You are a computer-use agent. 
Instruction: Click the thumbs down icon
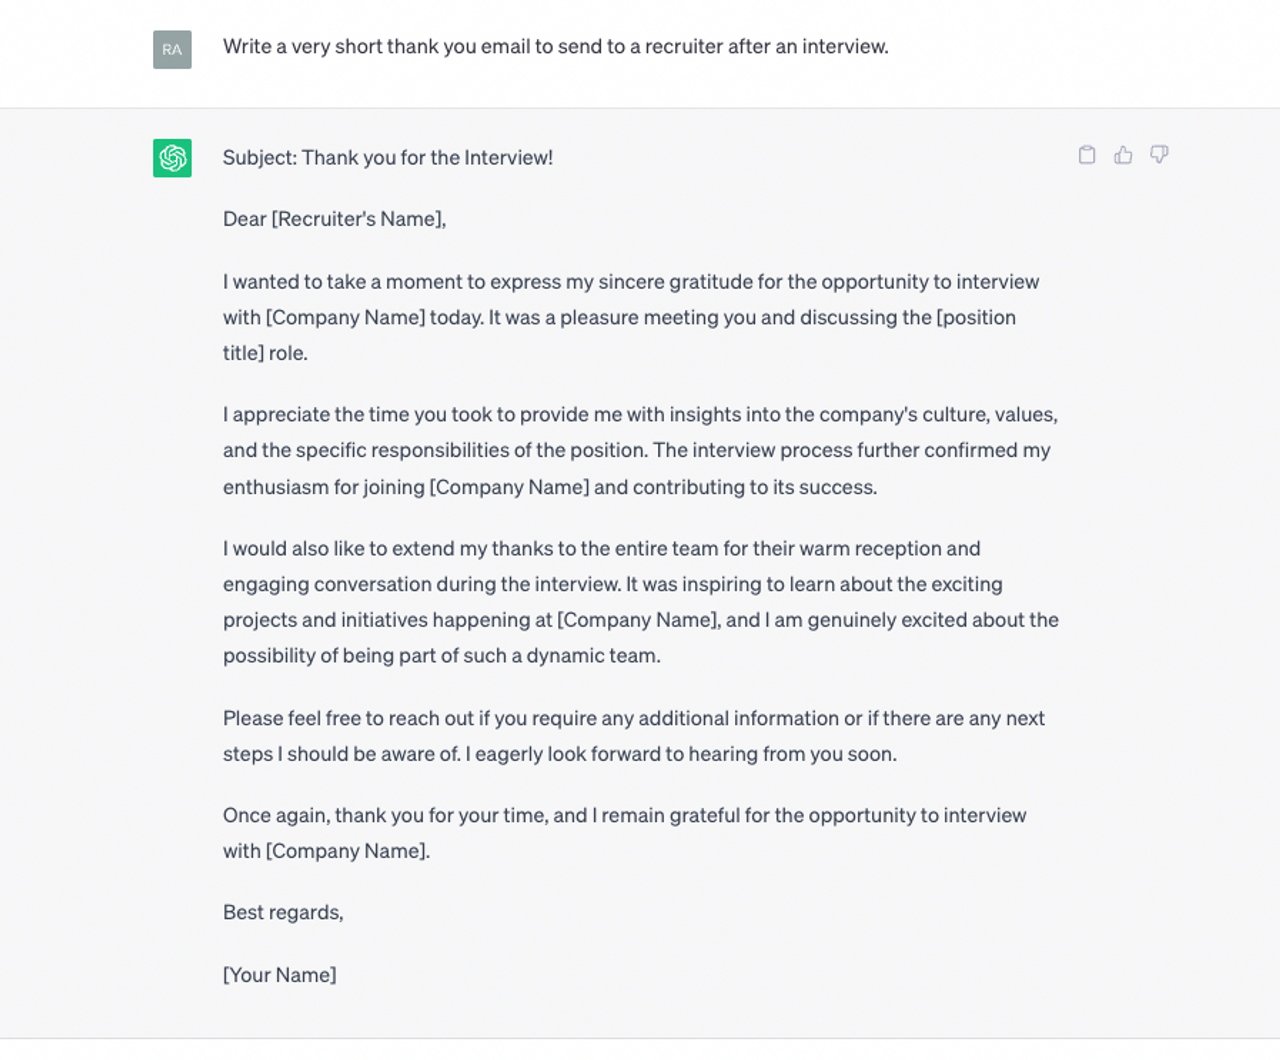[1159, 155]
